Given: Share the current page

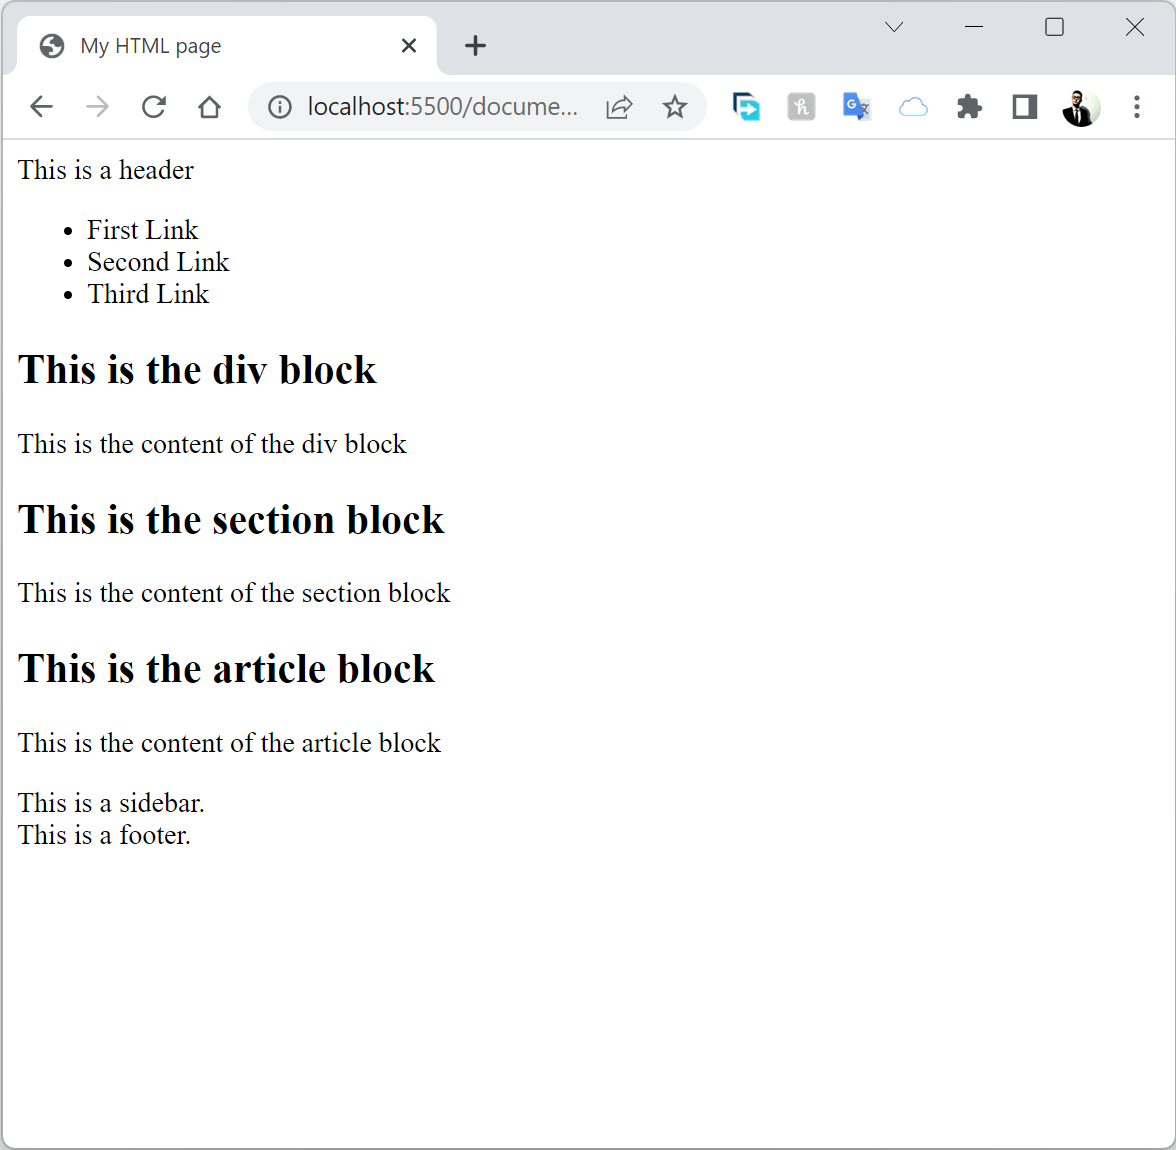Looking at the screenshot, I should [x=619, y=106].
